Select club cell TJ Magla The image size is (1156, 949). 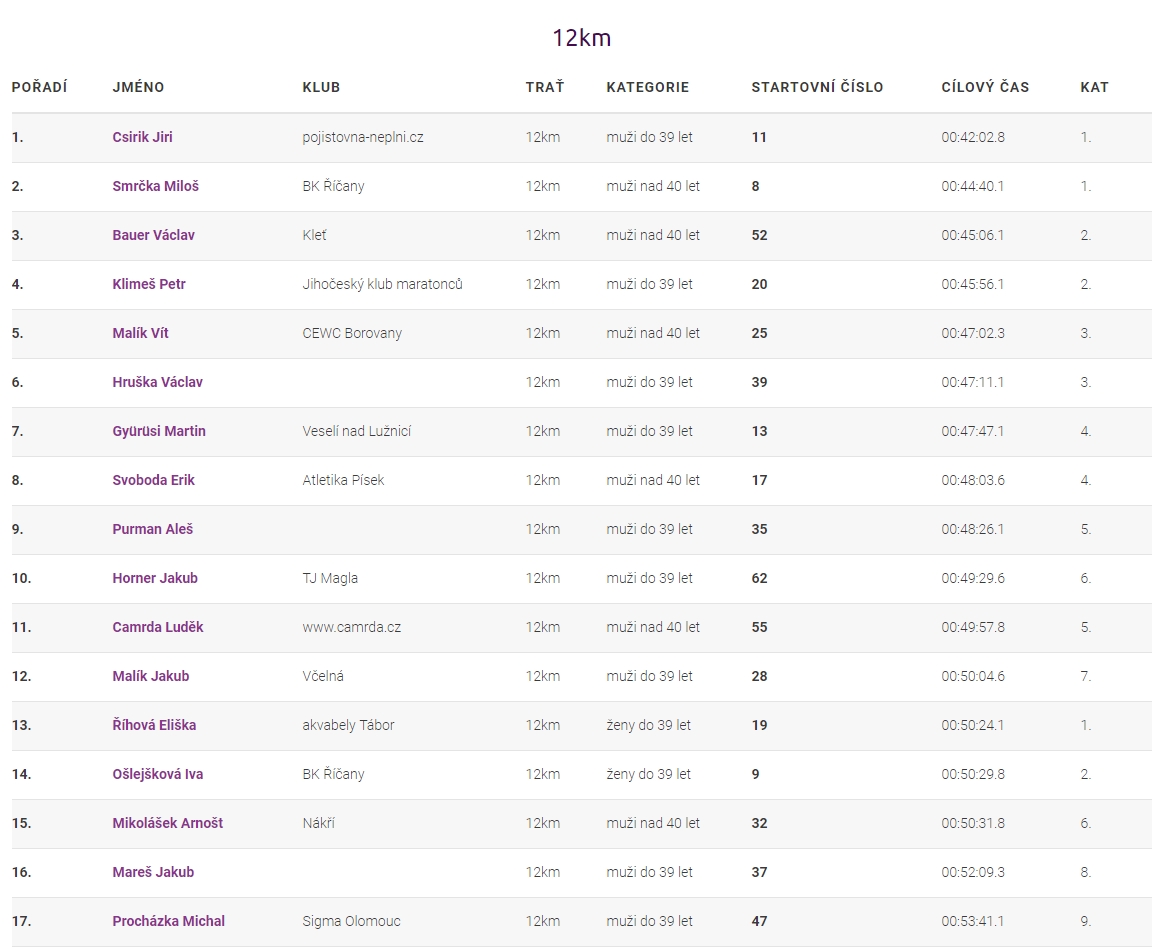click(x=330, y=578)
